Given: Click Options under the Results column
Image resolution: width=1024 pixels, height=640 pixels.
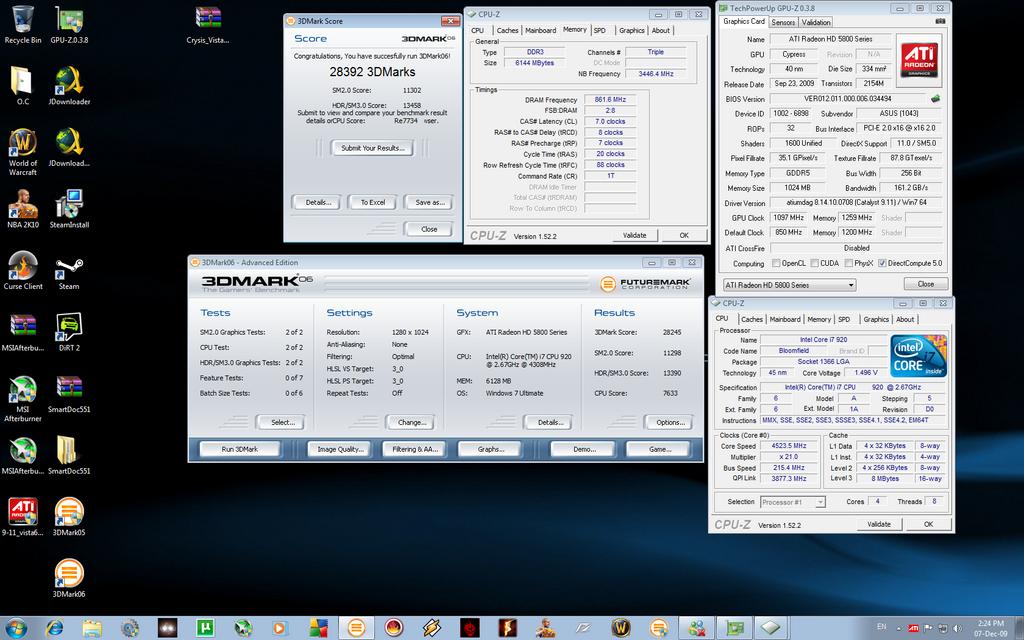Looking at the screenshot, I should pyautogui.click(x=669, y=423).
